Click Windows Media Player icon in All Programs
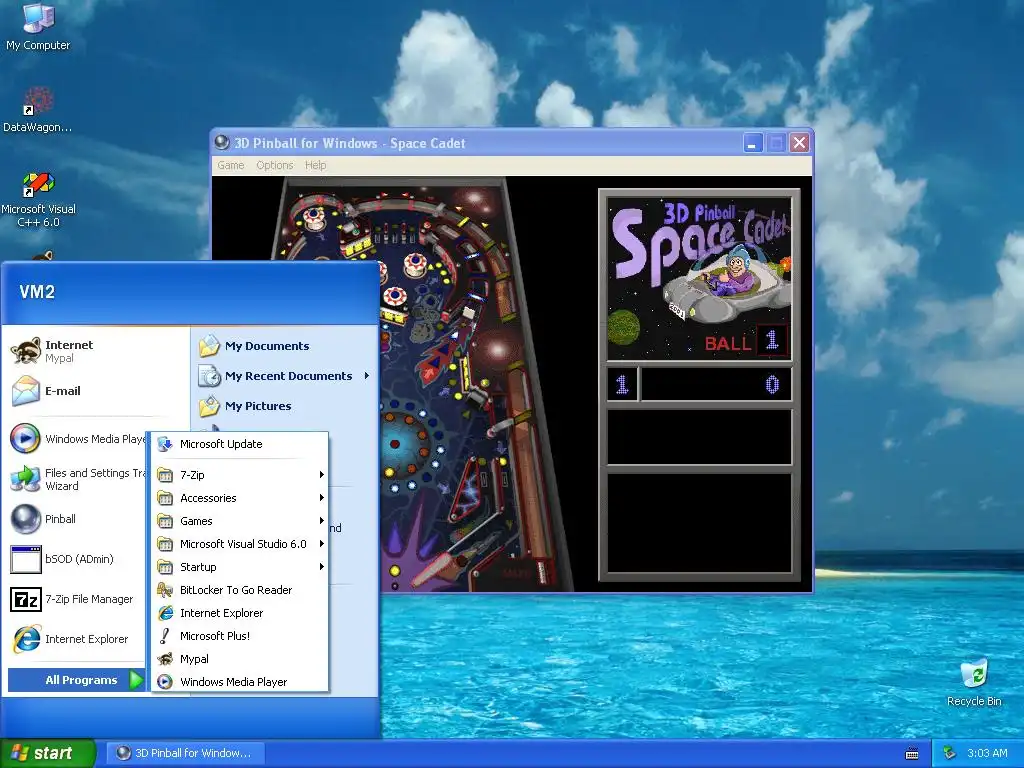Viewport: 1024px width, 768px height. click(165, 682)
